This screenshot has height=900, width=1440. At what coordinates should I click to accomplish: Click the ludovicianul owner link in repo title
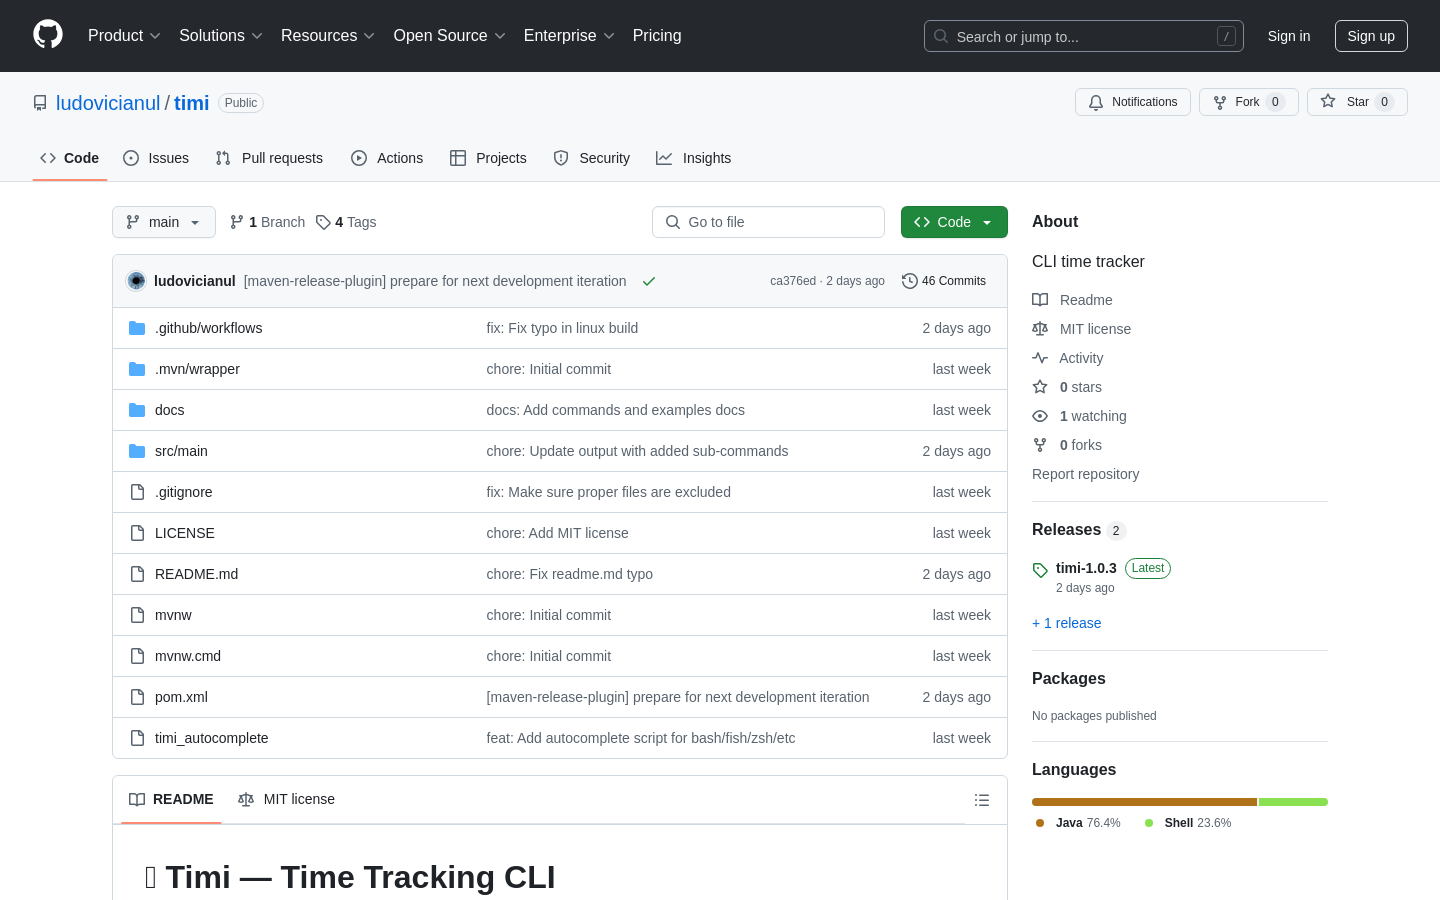108,103
